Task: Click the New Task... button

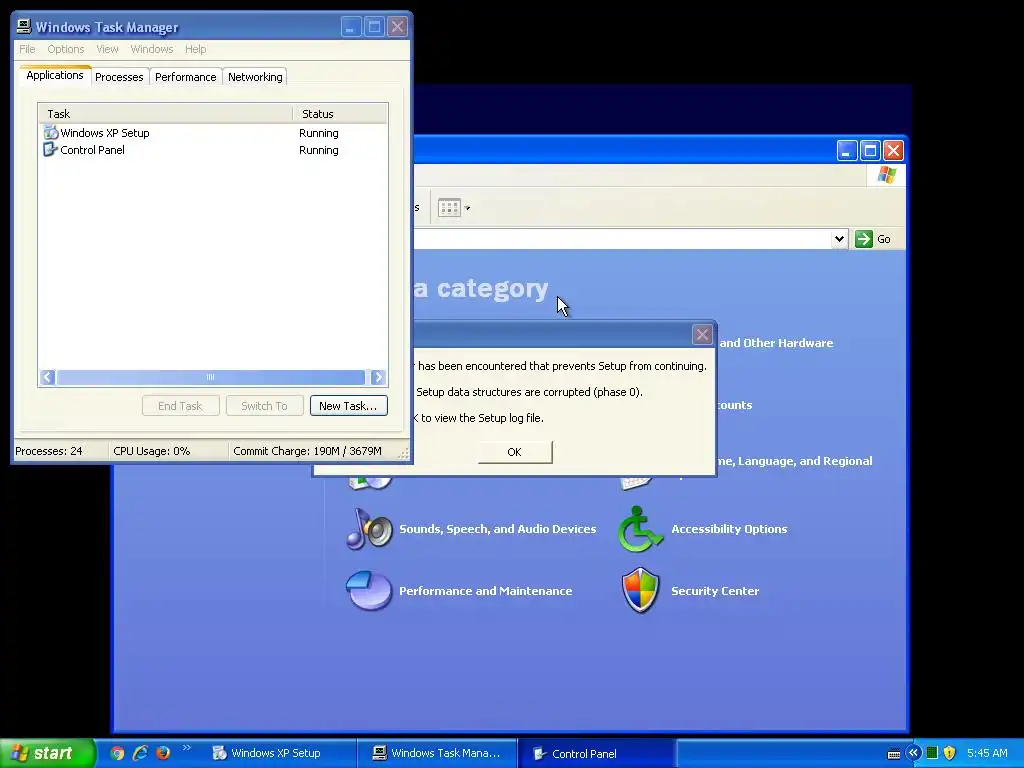Action: coord(348,406)
